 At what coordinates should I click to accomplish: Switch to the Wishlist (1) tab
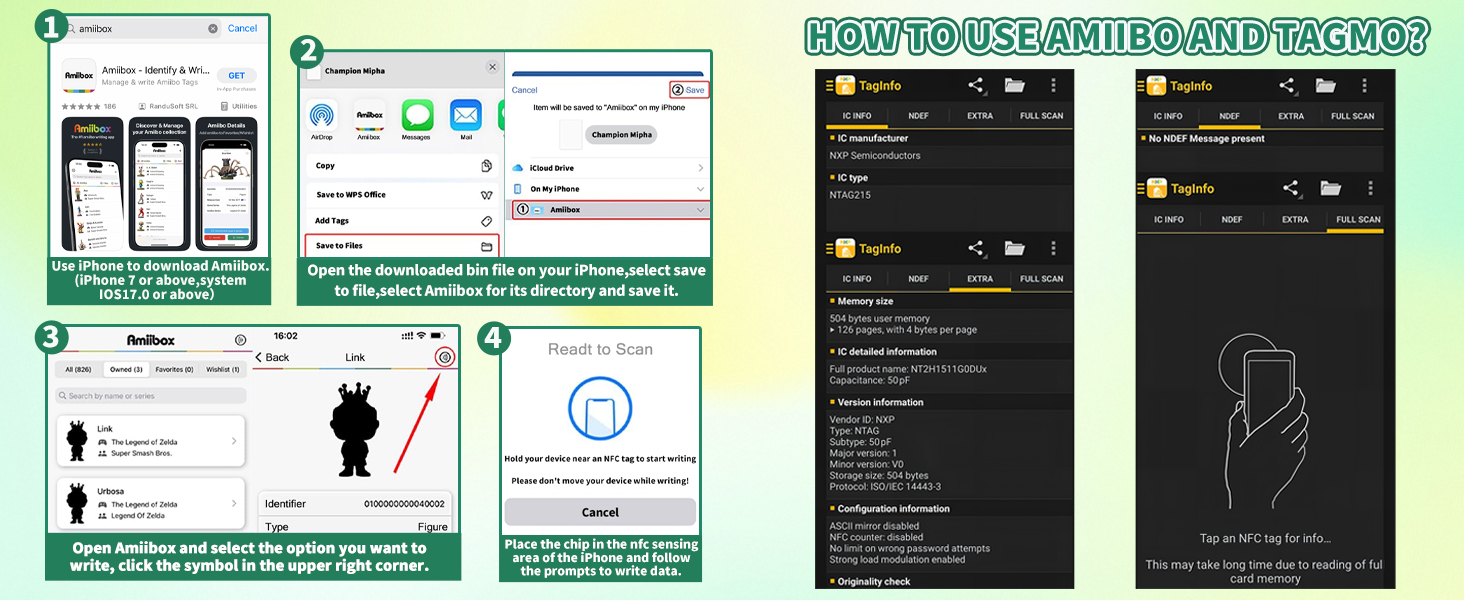(x=223, y=370)
